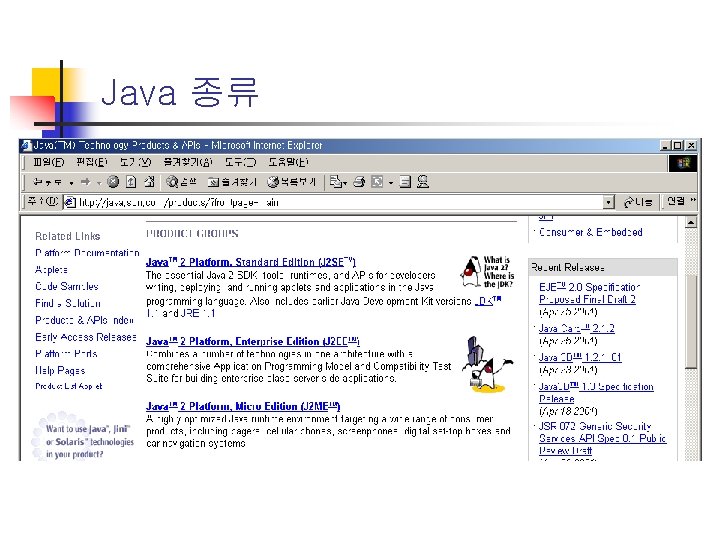
Task: Open EJB 2.0 Specification Proposed Final Draft link
Action: click(589, 293)
